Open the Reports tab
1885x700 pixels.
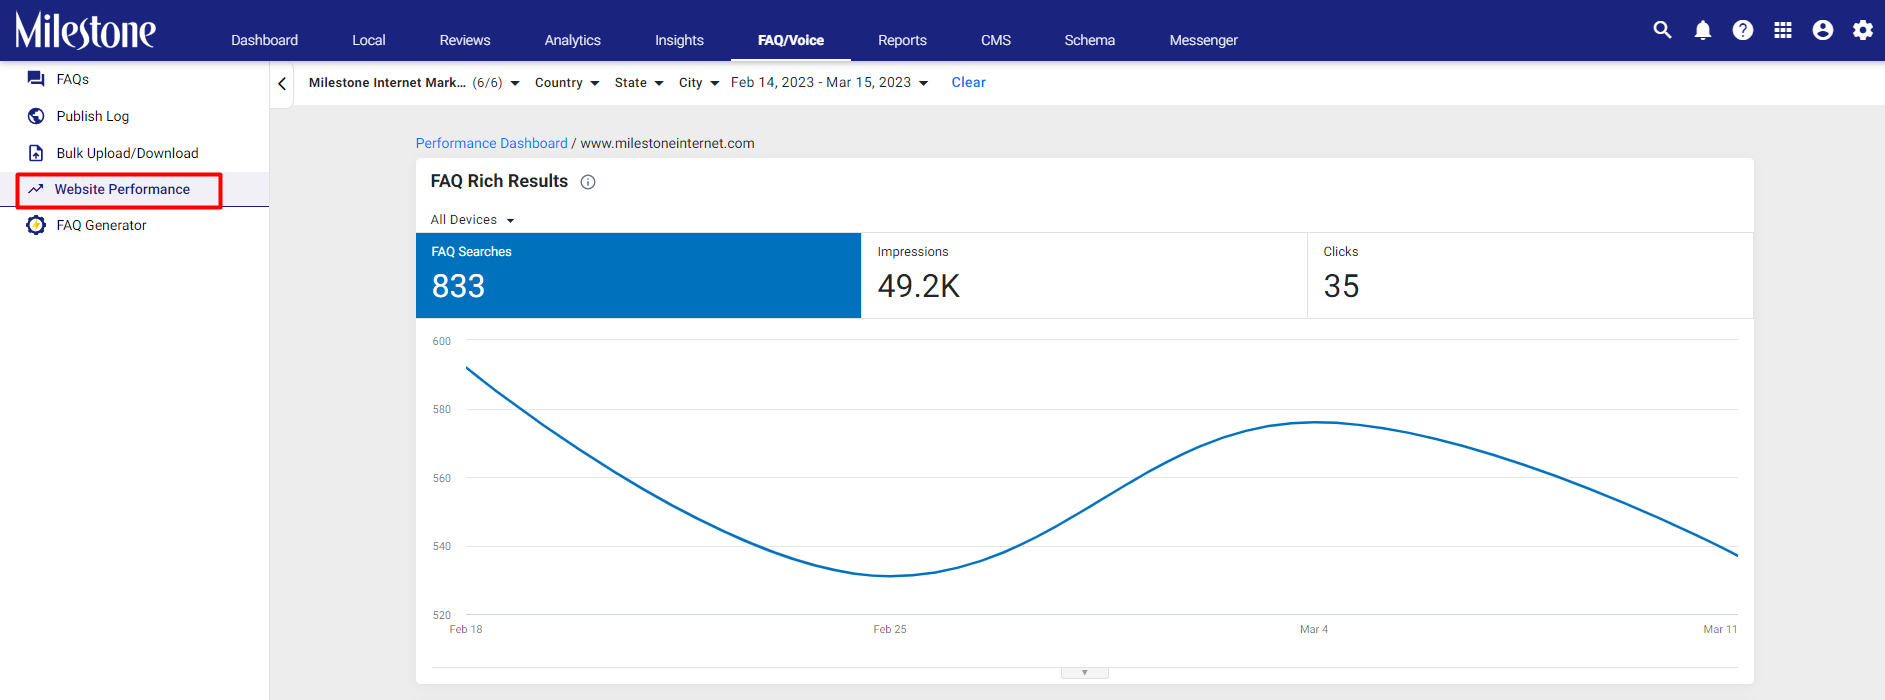tap(902, 40)
